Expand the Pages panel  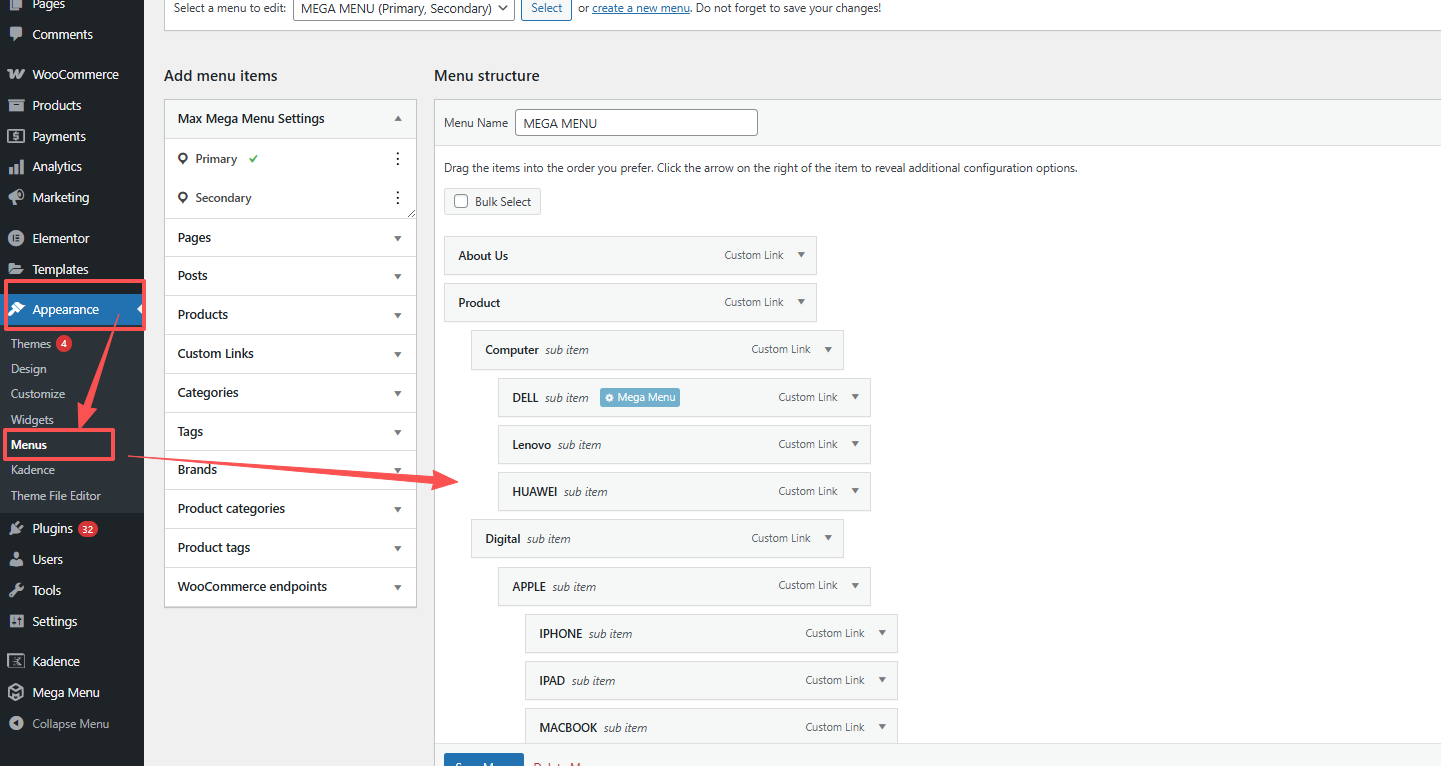click(398, 238)
